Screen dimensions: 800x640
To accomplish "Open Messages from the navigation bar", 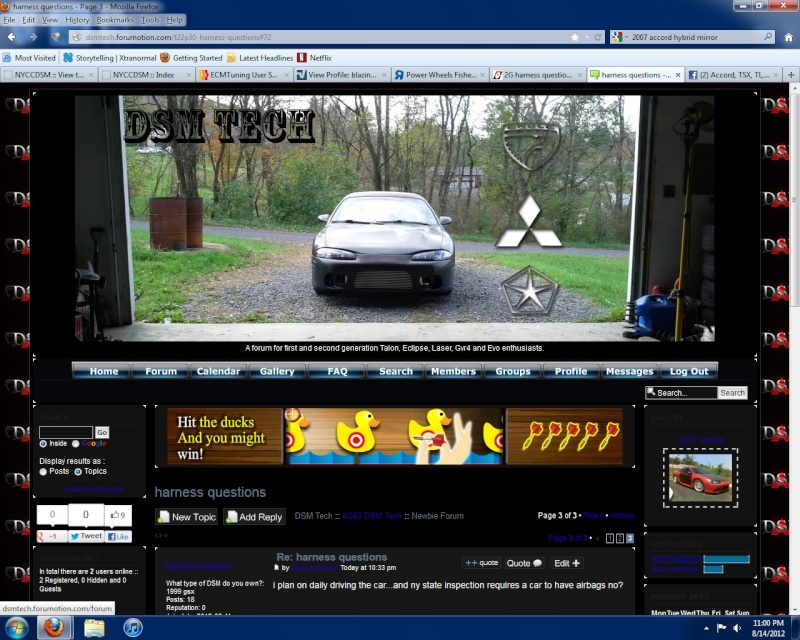I will click(x=630, y=371).
